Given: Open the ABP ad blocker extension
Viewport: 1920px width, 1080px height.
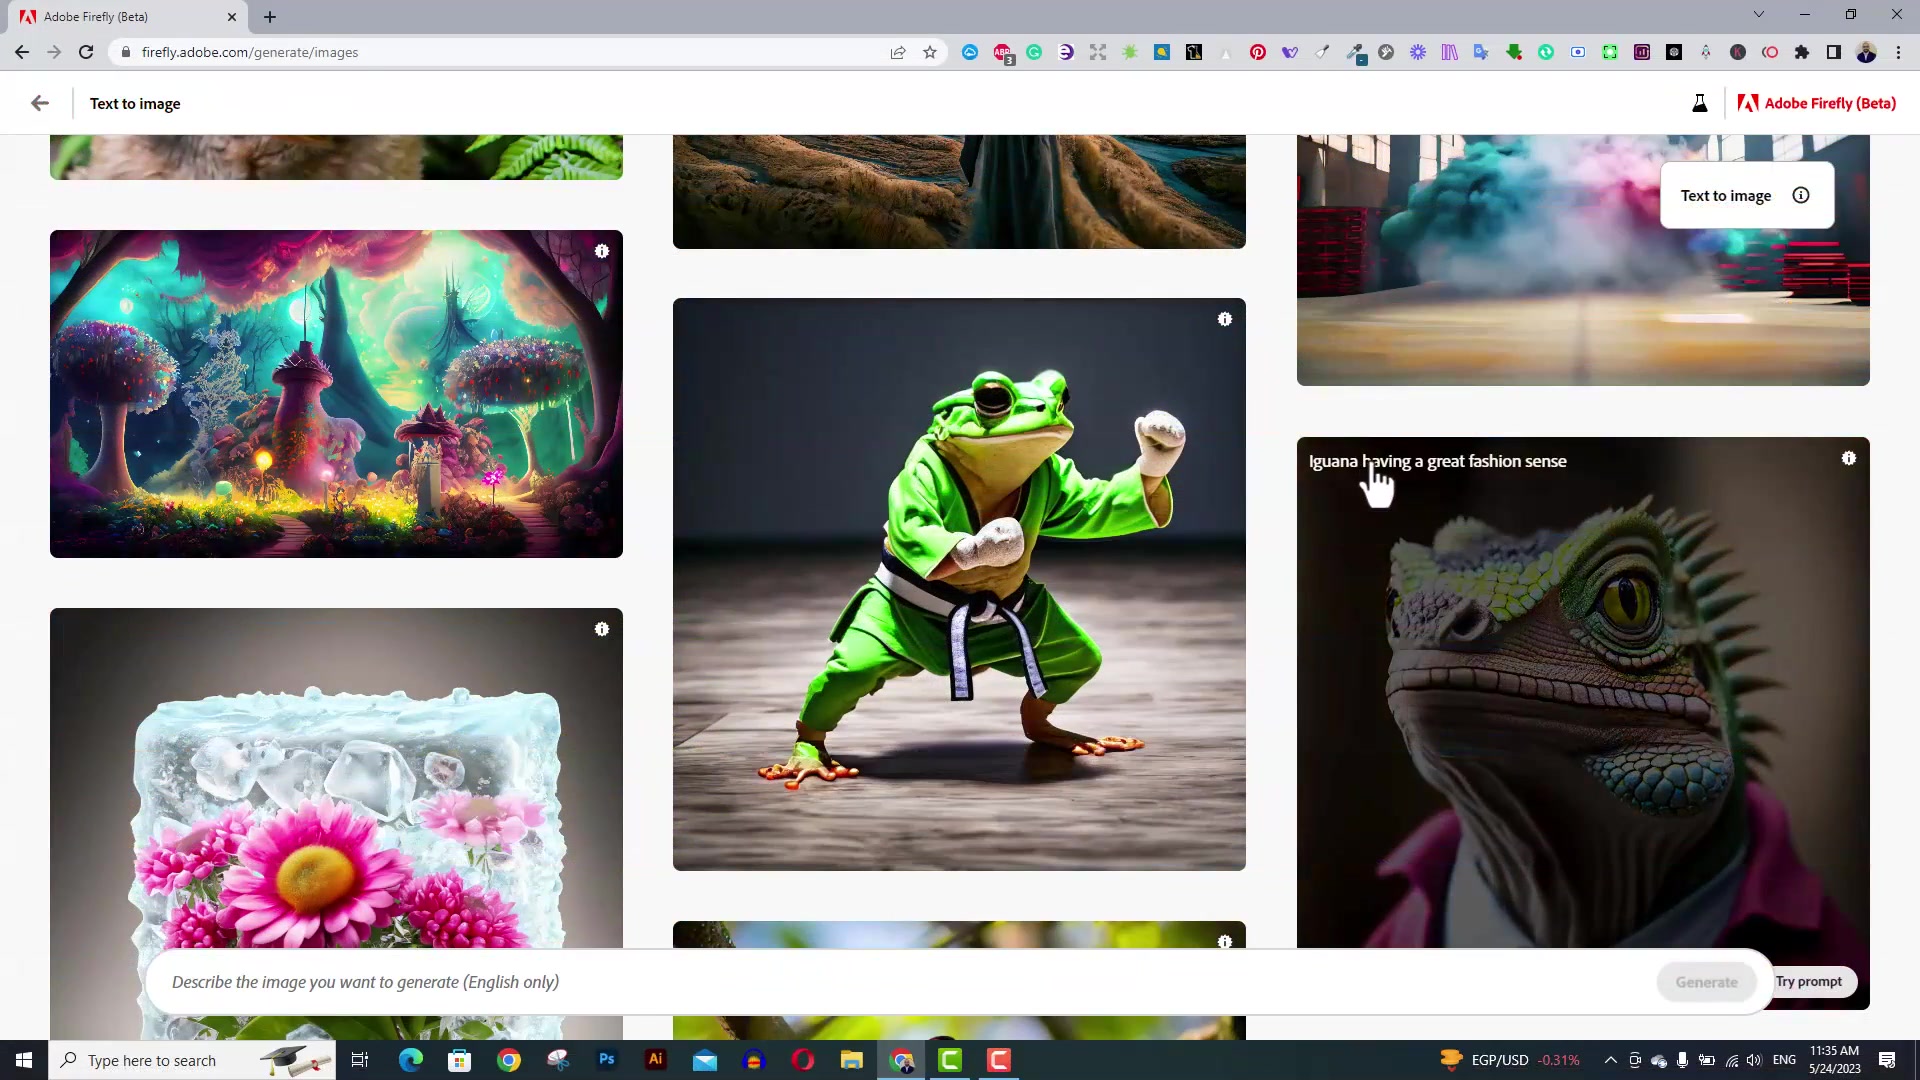Looking at the screenshot, I should 1002,53.
